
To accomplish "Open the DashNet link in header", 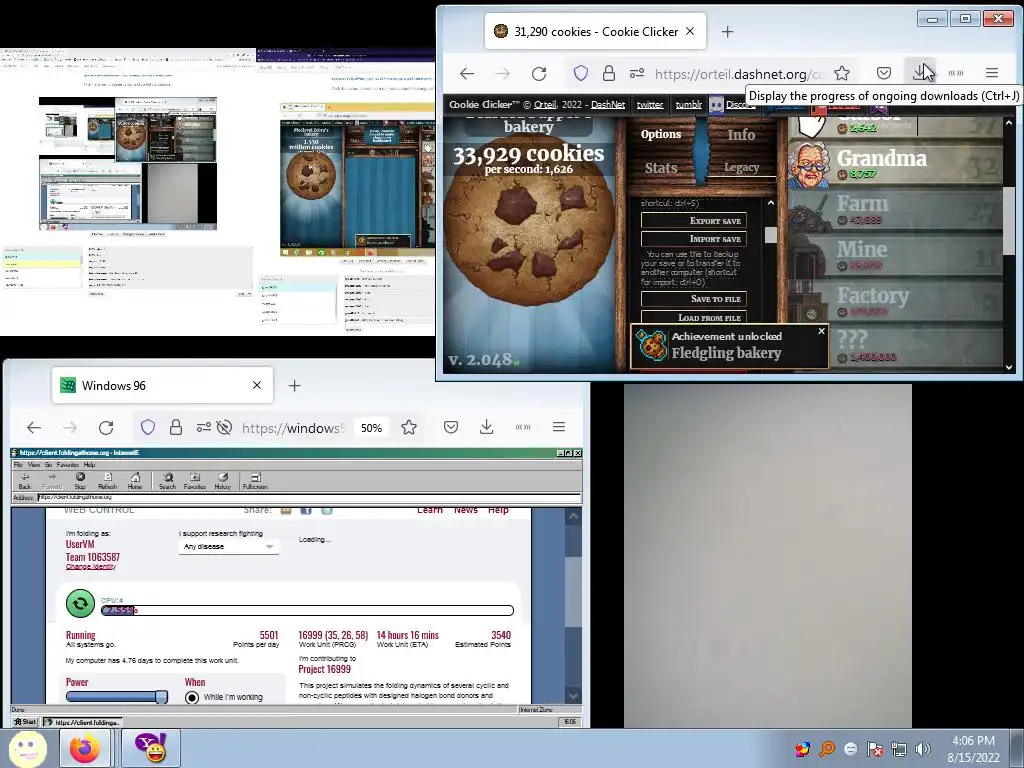I will click(x=607, y=104).
